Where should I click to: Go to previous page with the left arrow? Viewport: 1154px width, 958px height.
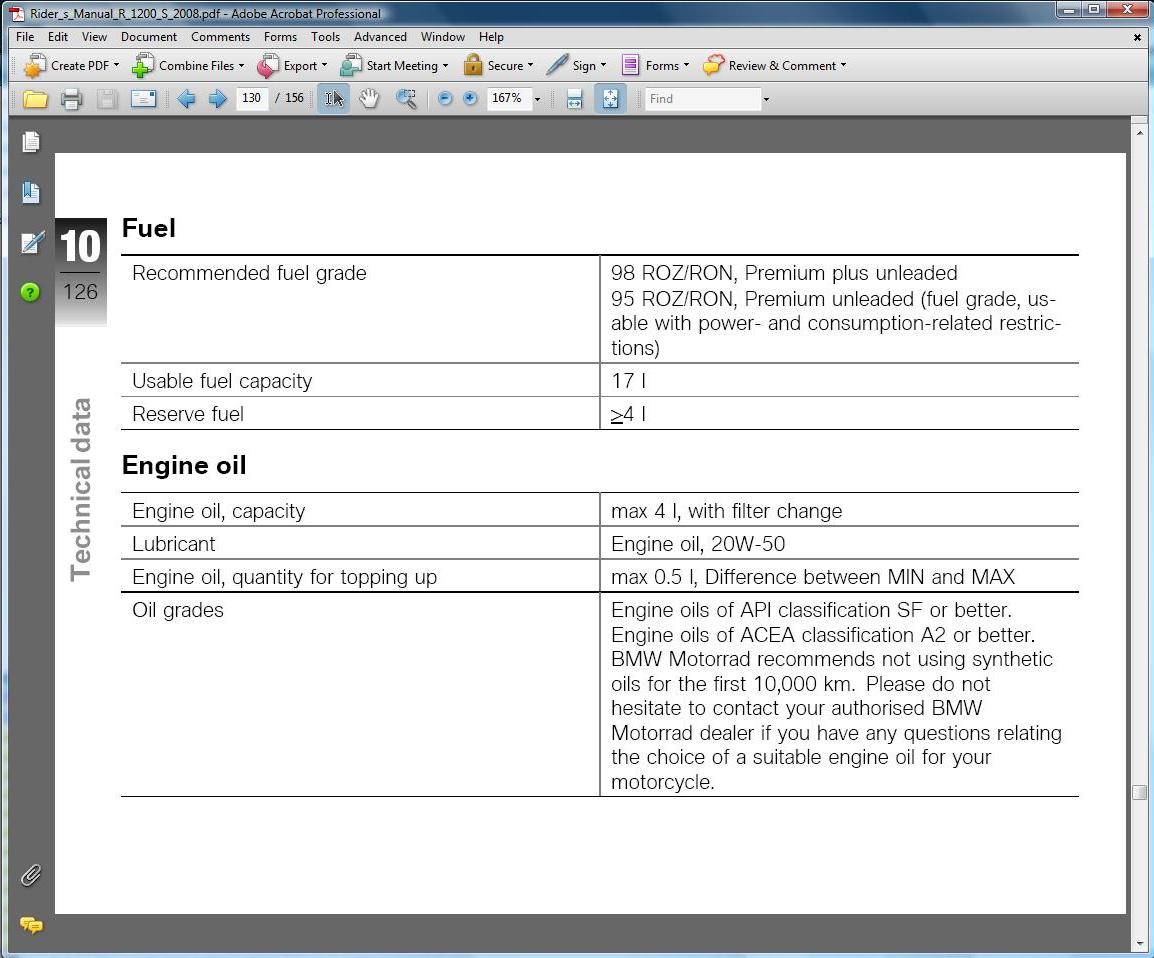coord(186,99)
